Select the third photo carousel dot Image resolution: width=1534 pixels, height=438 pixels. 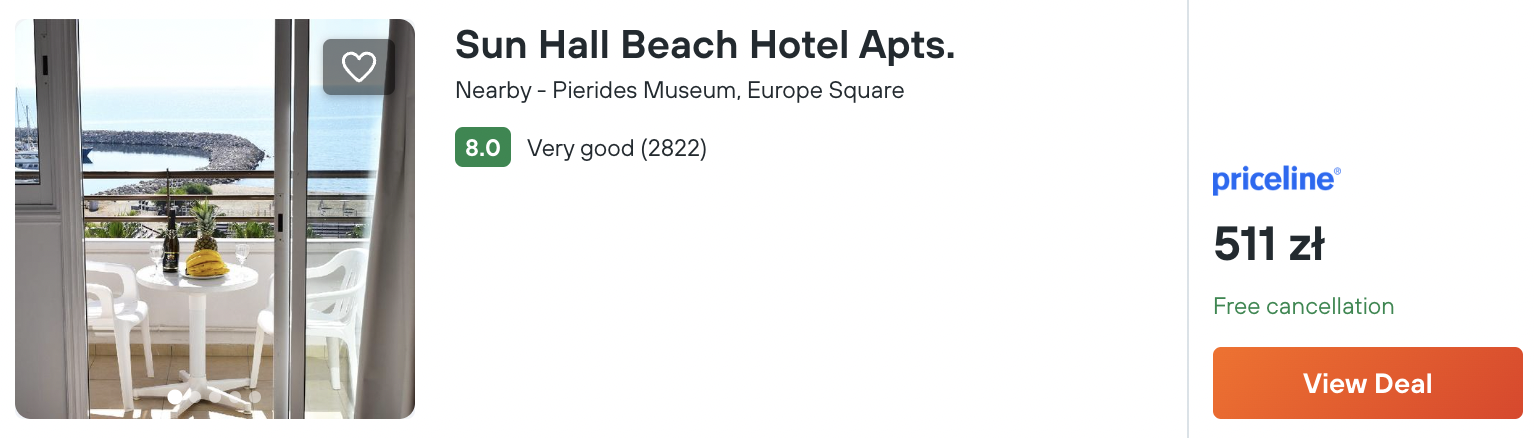click(x=215, y=397)
